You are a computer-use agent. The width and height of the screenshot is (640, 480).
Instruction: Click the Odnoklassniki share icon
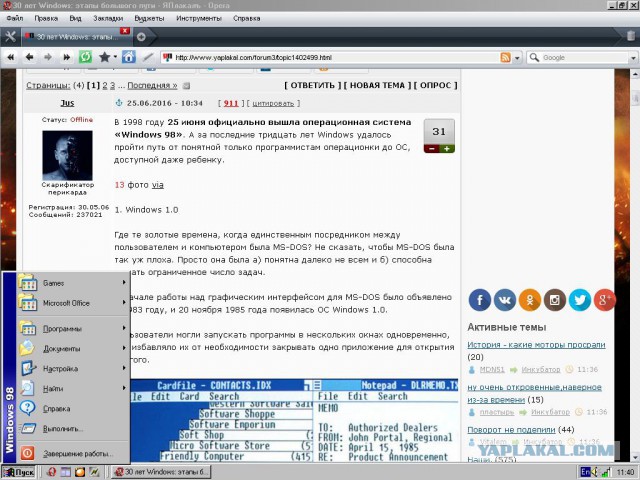pyautogui.click(x=530, y=300)
